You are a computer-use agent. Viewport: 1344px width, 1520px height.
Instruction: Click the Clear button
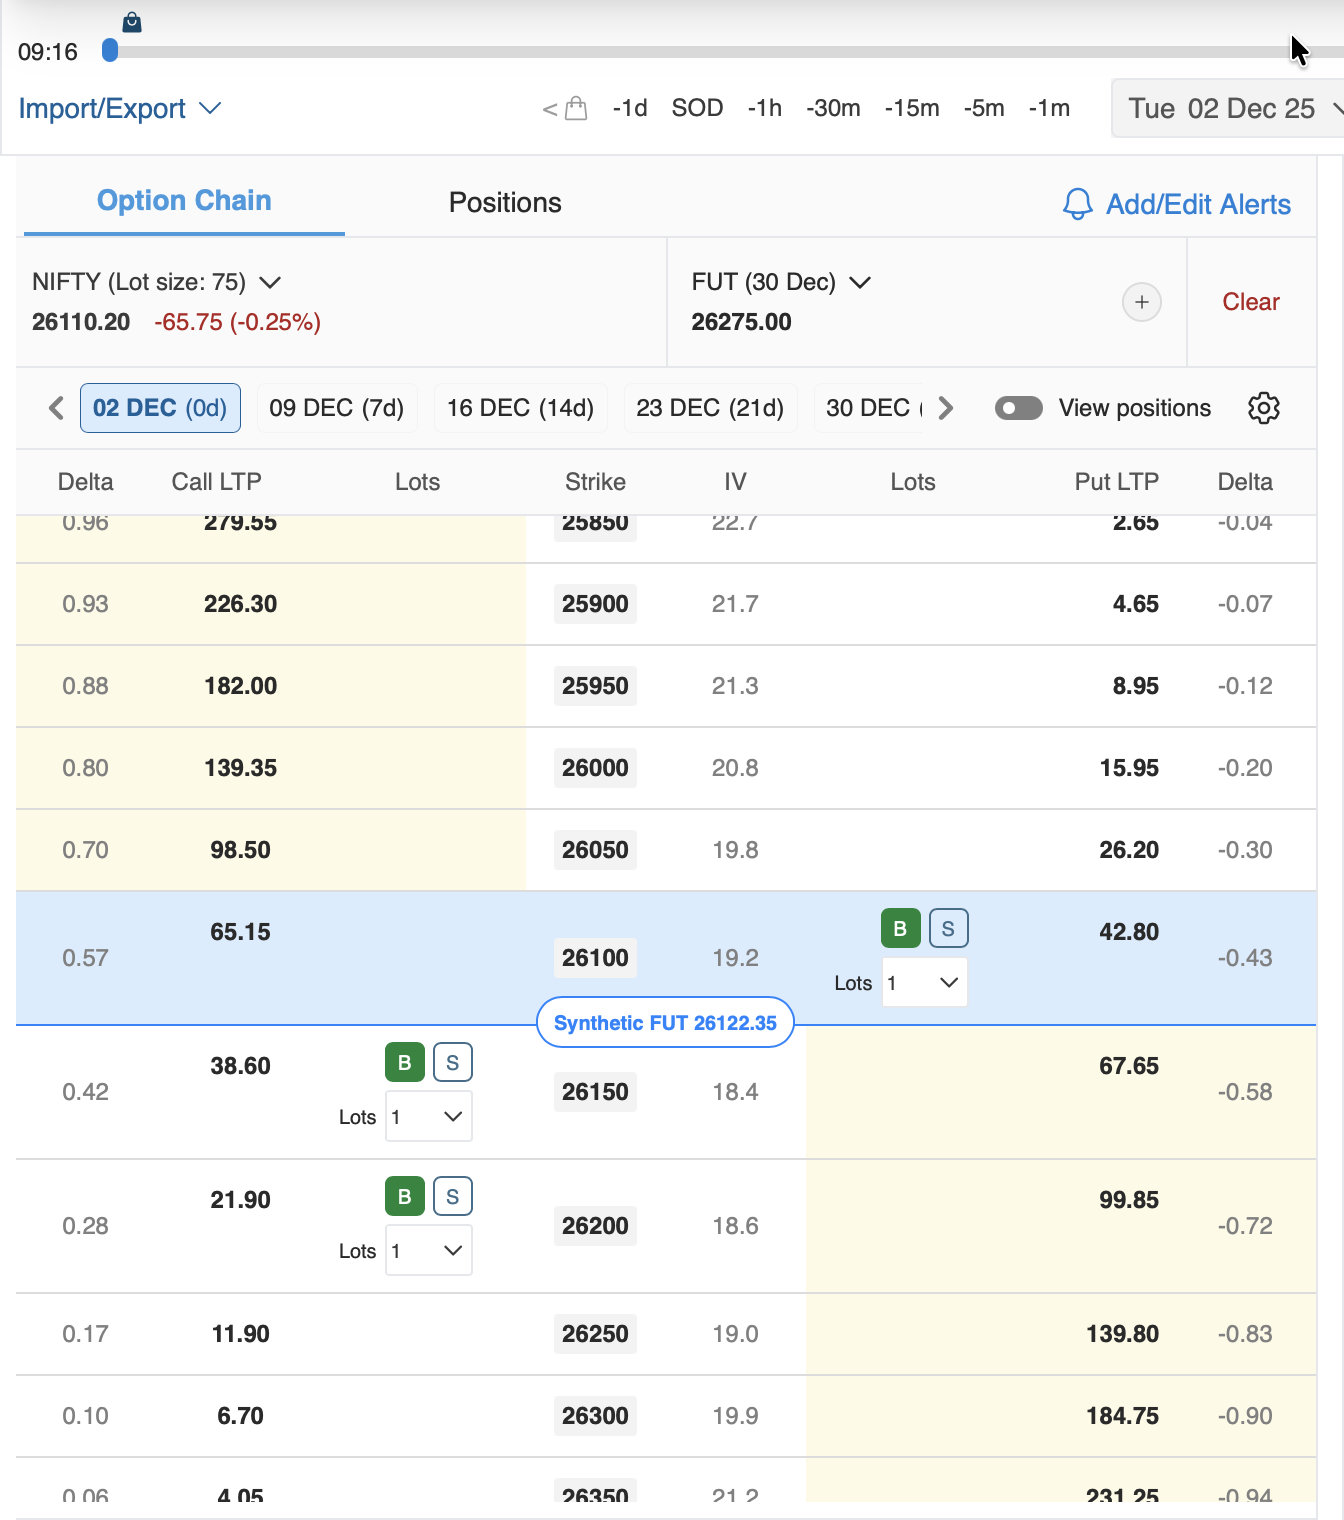tap(1250, 302)
